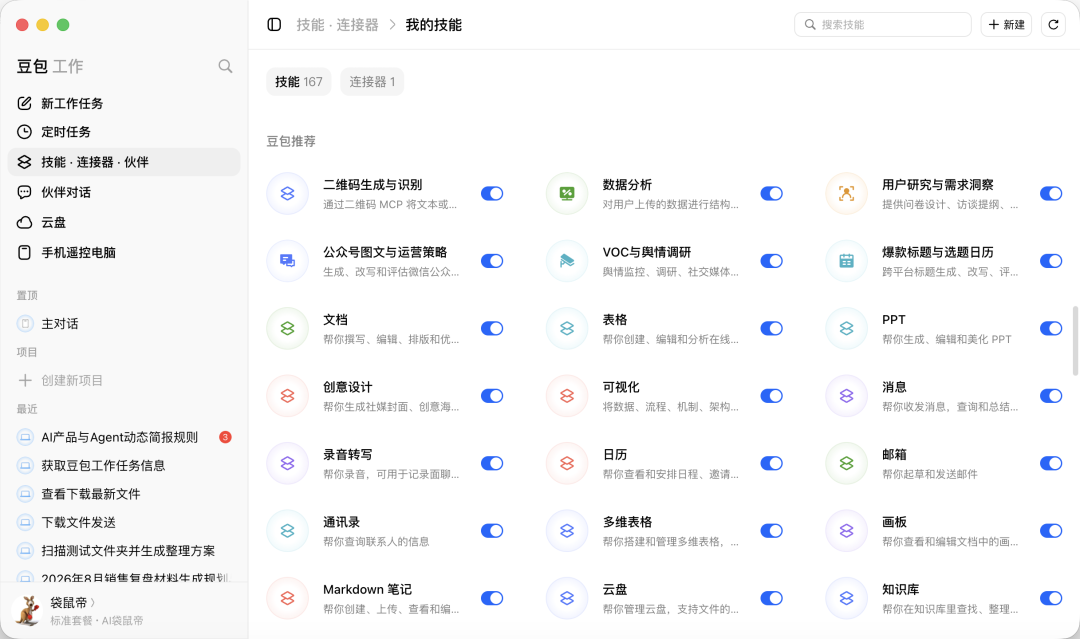Image resolution: width=1080 pixels, height=639 pixels.
Task: Open 手机遥控电脑 sidebar item
Action: (124, 253)
